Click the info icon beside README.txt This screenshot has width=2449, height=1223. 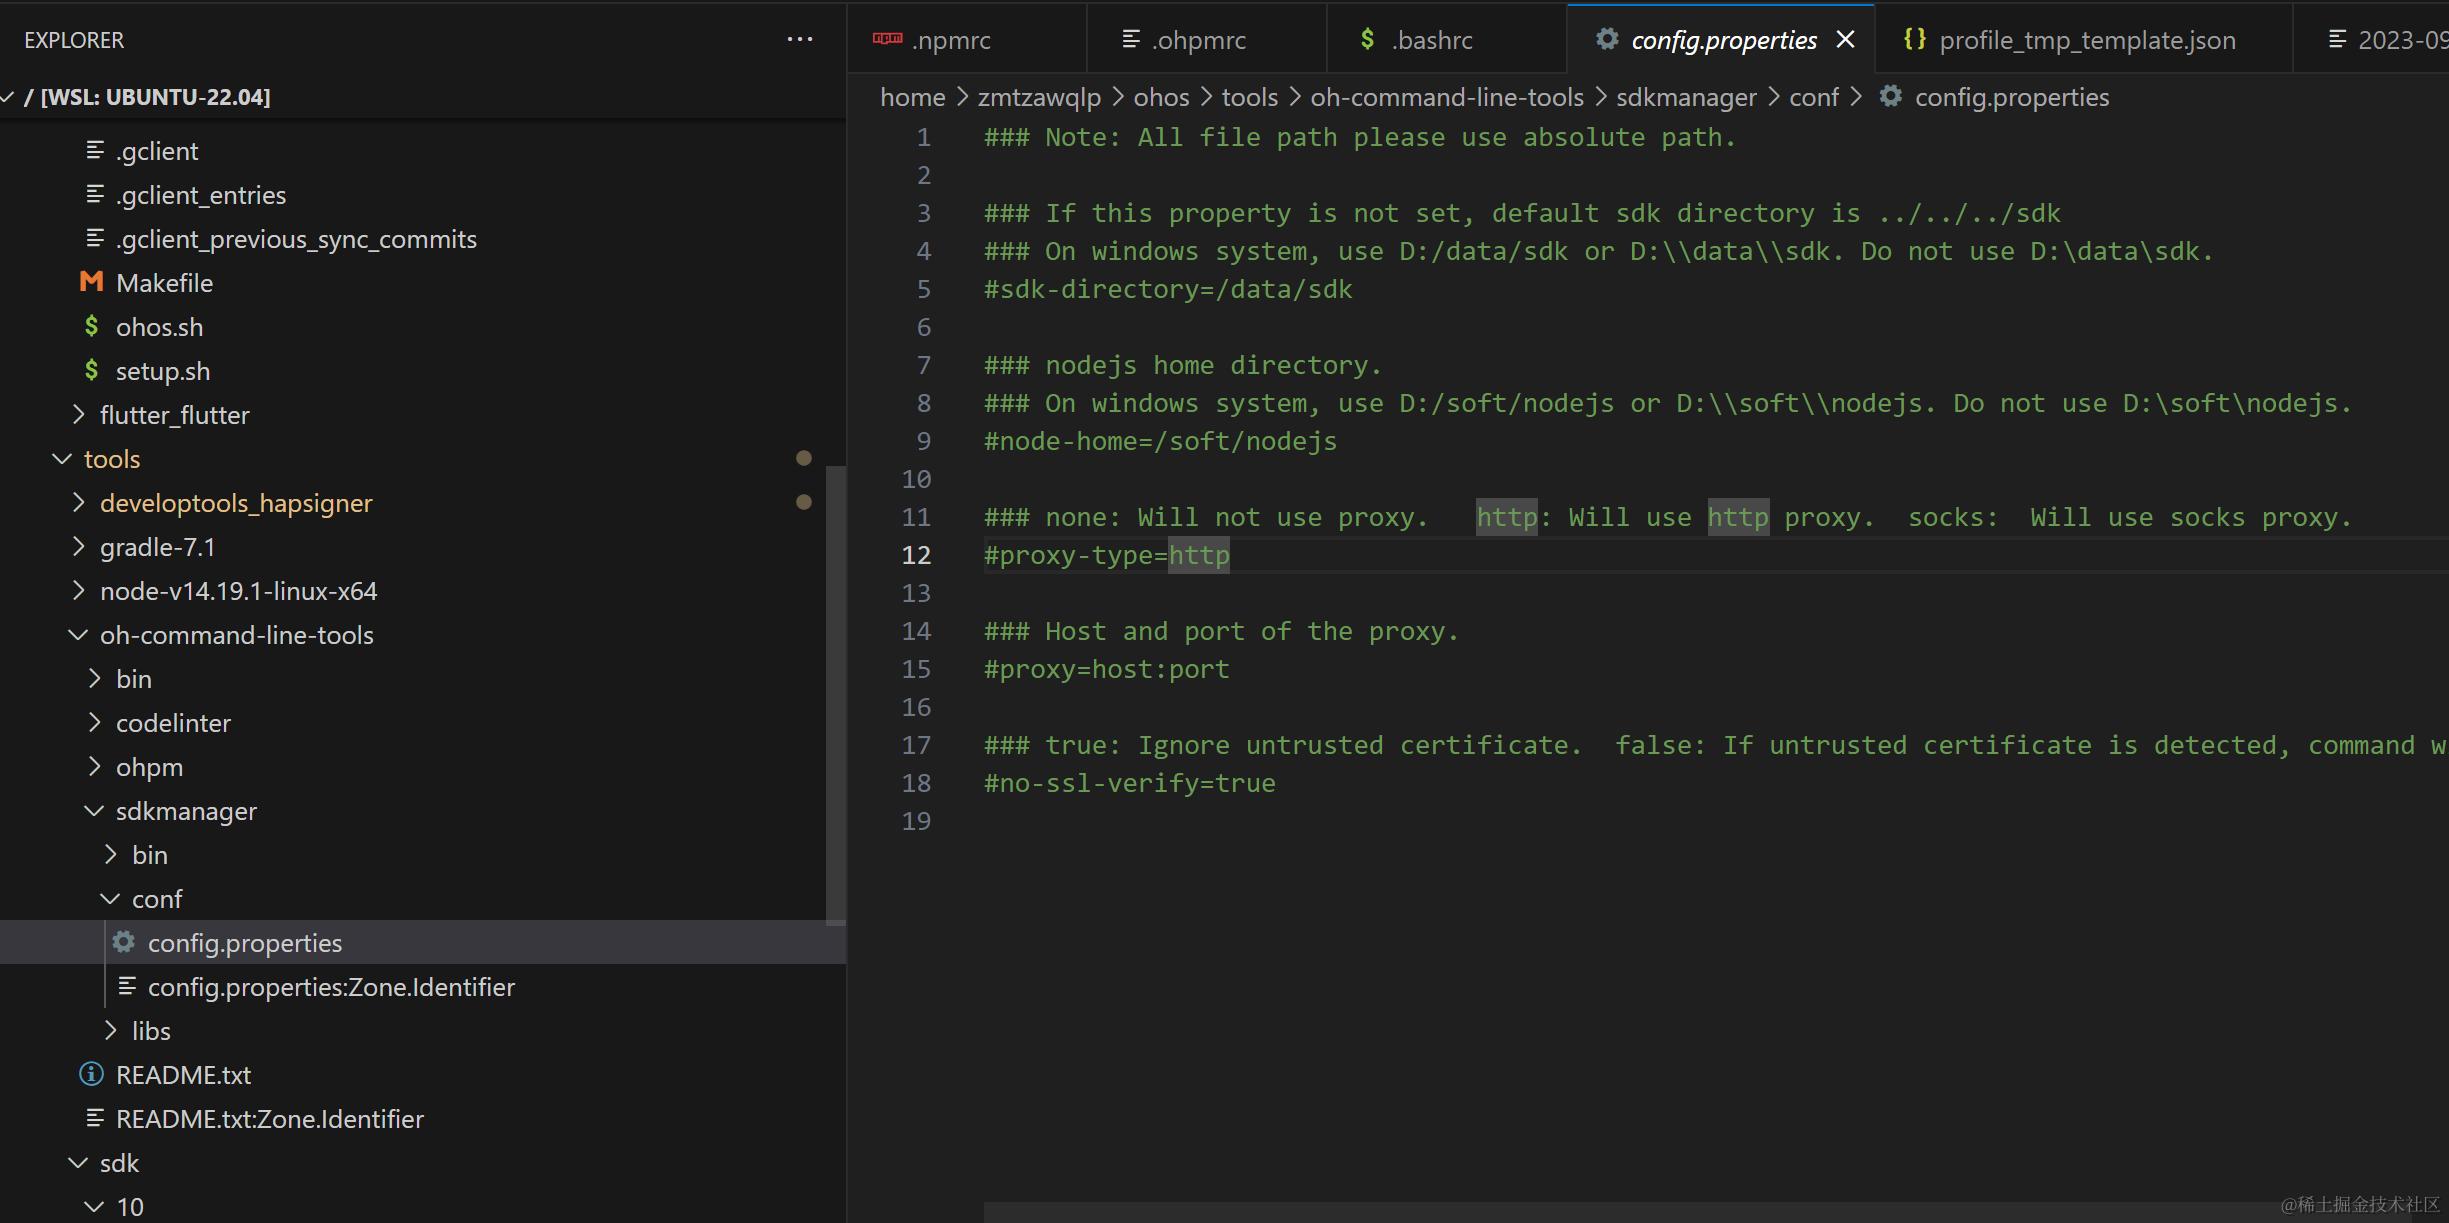click(x=91, y=1075)
